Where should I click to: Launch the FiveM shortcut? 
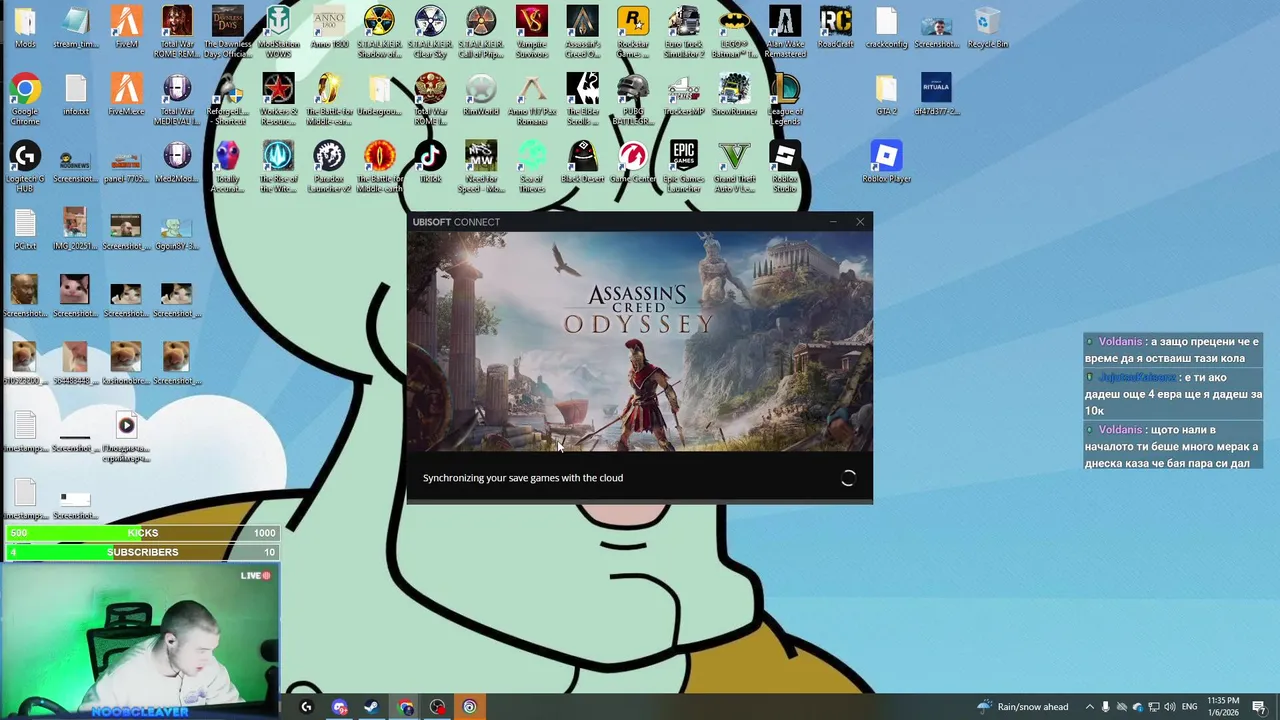[x=126, y=28]
